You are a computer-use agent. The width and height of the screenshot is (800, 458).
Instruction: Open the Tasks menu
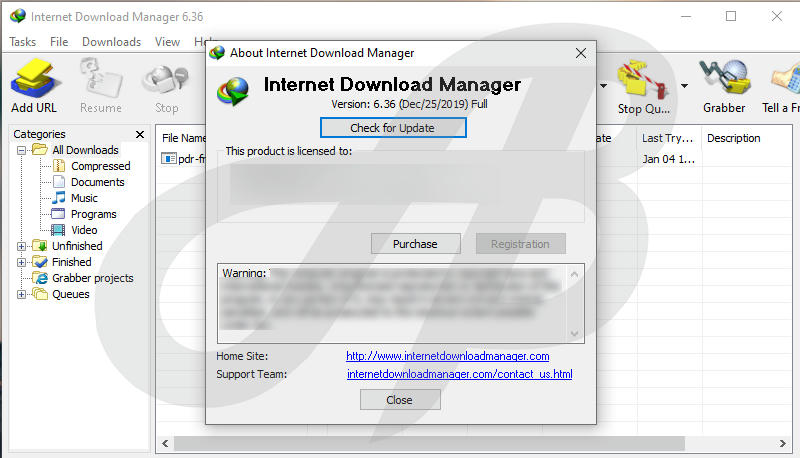22,42
